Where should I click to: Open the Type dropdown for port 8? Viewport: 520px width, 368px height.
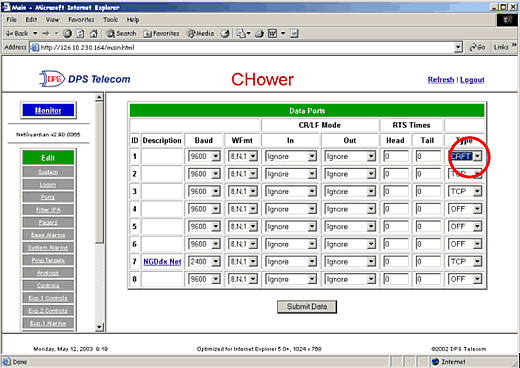point(478,279)
